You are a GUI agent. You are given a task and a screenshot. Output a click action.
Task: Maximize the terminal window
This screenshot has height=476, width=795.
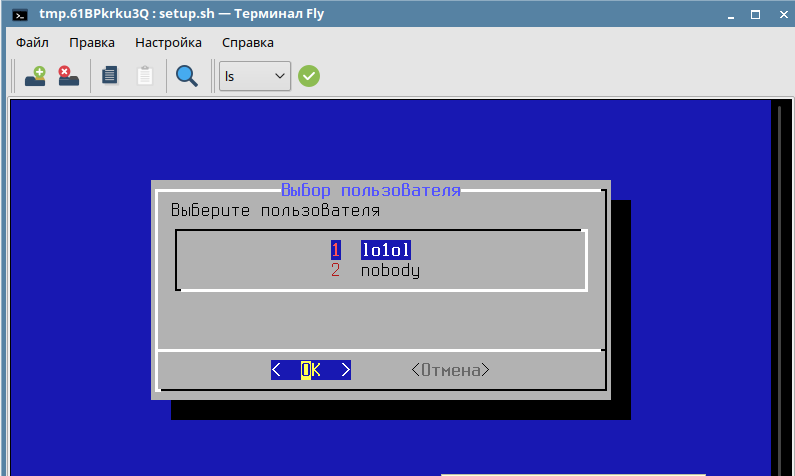point(755,15)
